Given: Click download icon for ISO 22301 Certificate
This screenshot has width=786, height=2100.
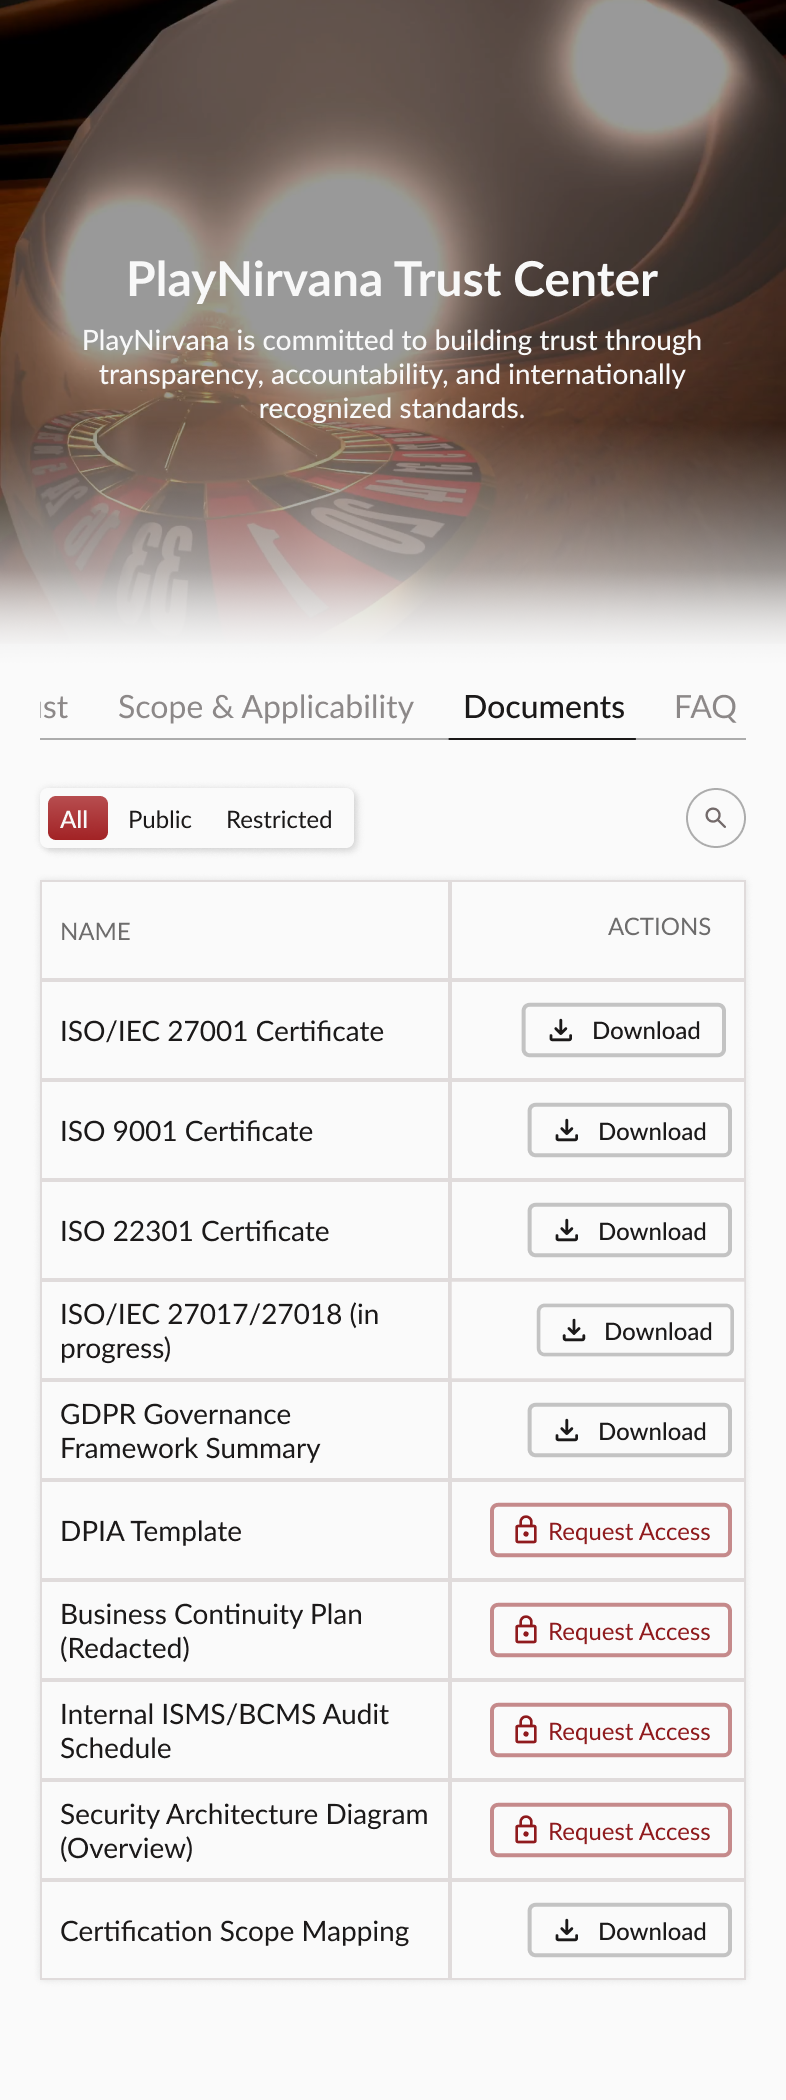Looking at the screenshot, I should [567, 1230].
